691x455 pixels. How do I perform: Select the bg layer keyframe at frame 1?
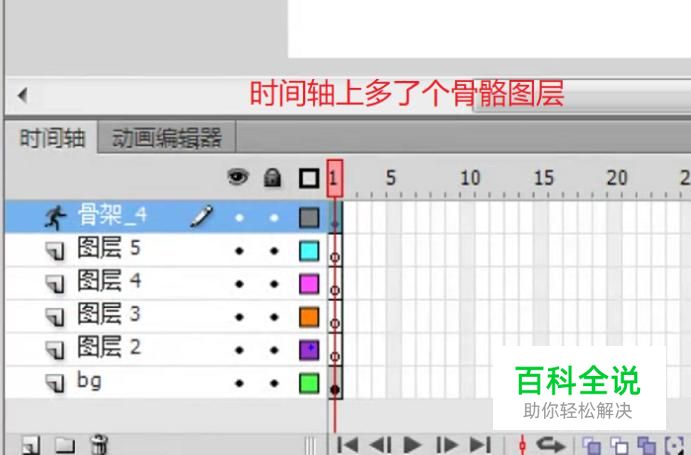(x=335, y=383)
